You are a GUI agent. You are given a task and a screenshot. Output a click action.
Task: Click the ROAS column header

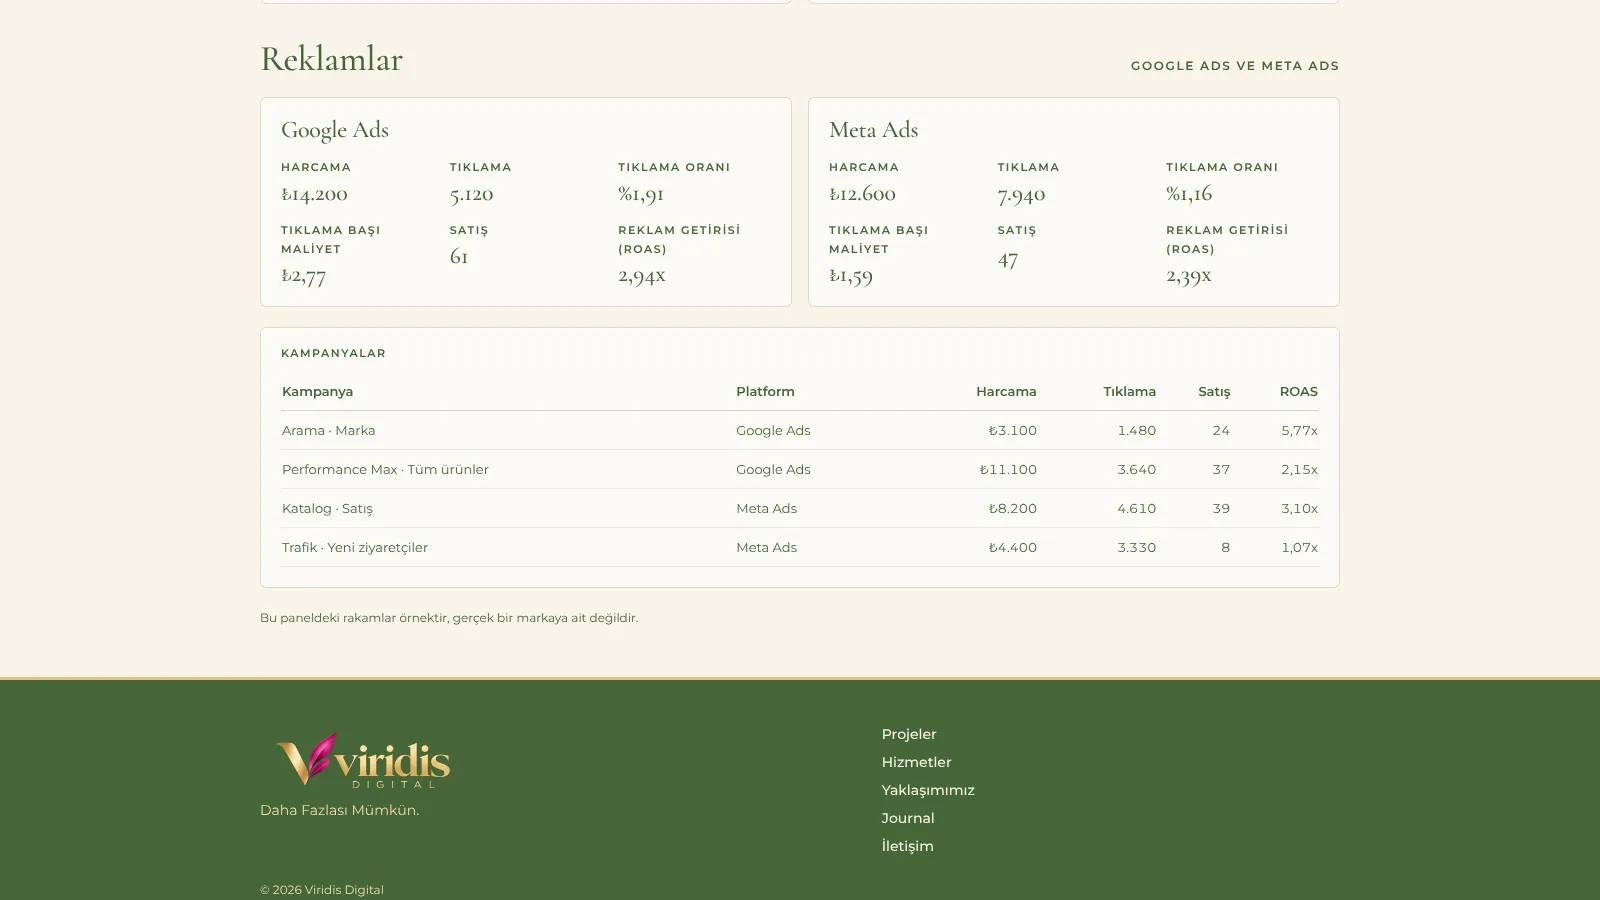(x=1298, y=392)
